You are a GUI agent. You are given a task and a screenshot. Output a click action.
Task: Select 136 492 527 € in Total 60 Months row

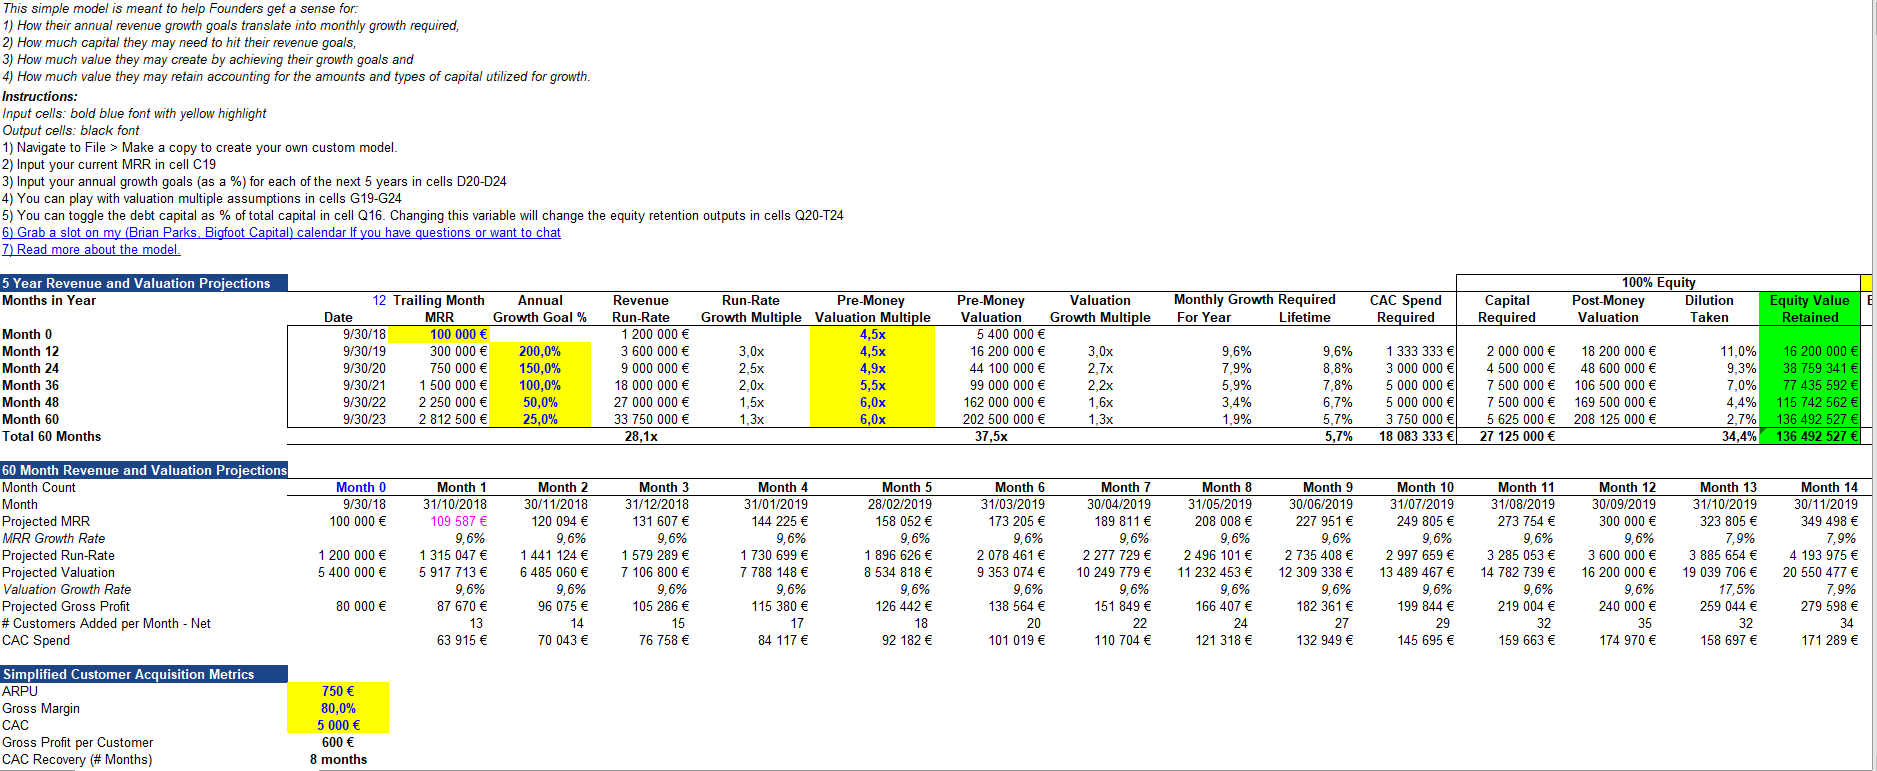coord(1809,436)
